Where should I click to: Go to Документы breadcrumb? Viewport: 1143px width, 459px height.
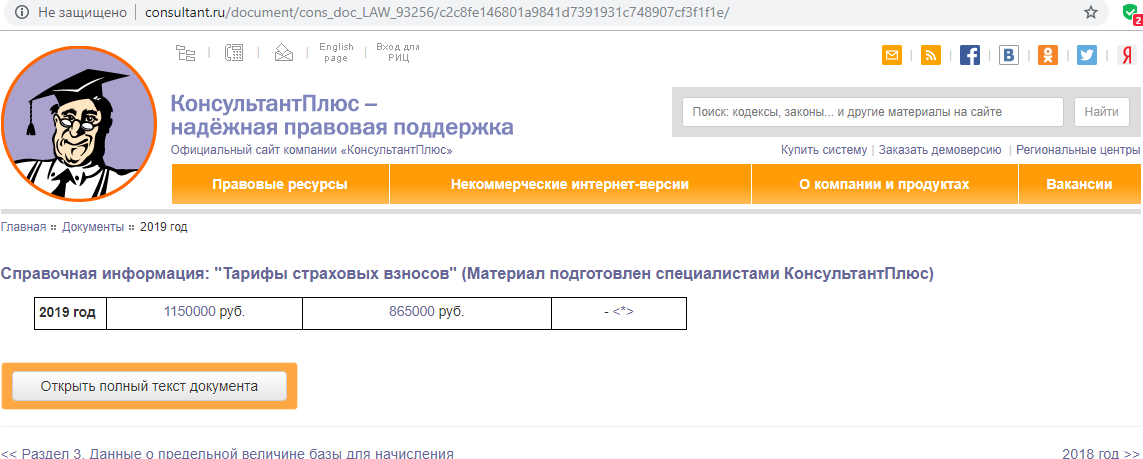[93, 227]
